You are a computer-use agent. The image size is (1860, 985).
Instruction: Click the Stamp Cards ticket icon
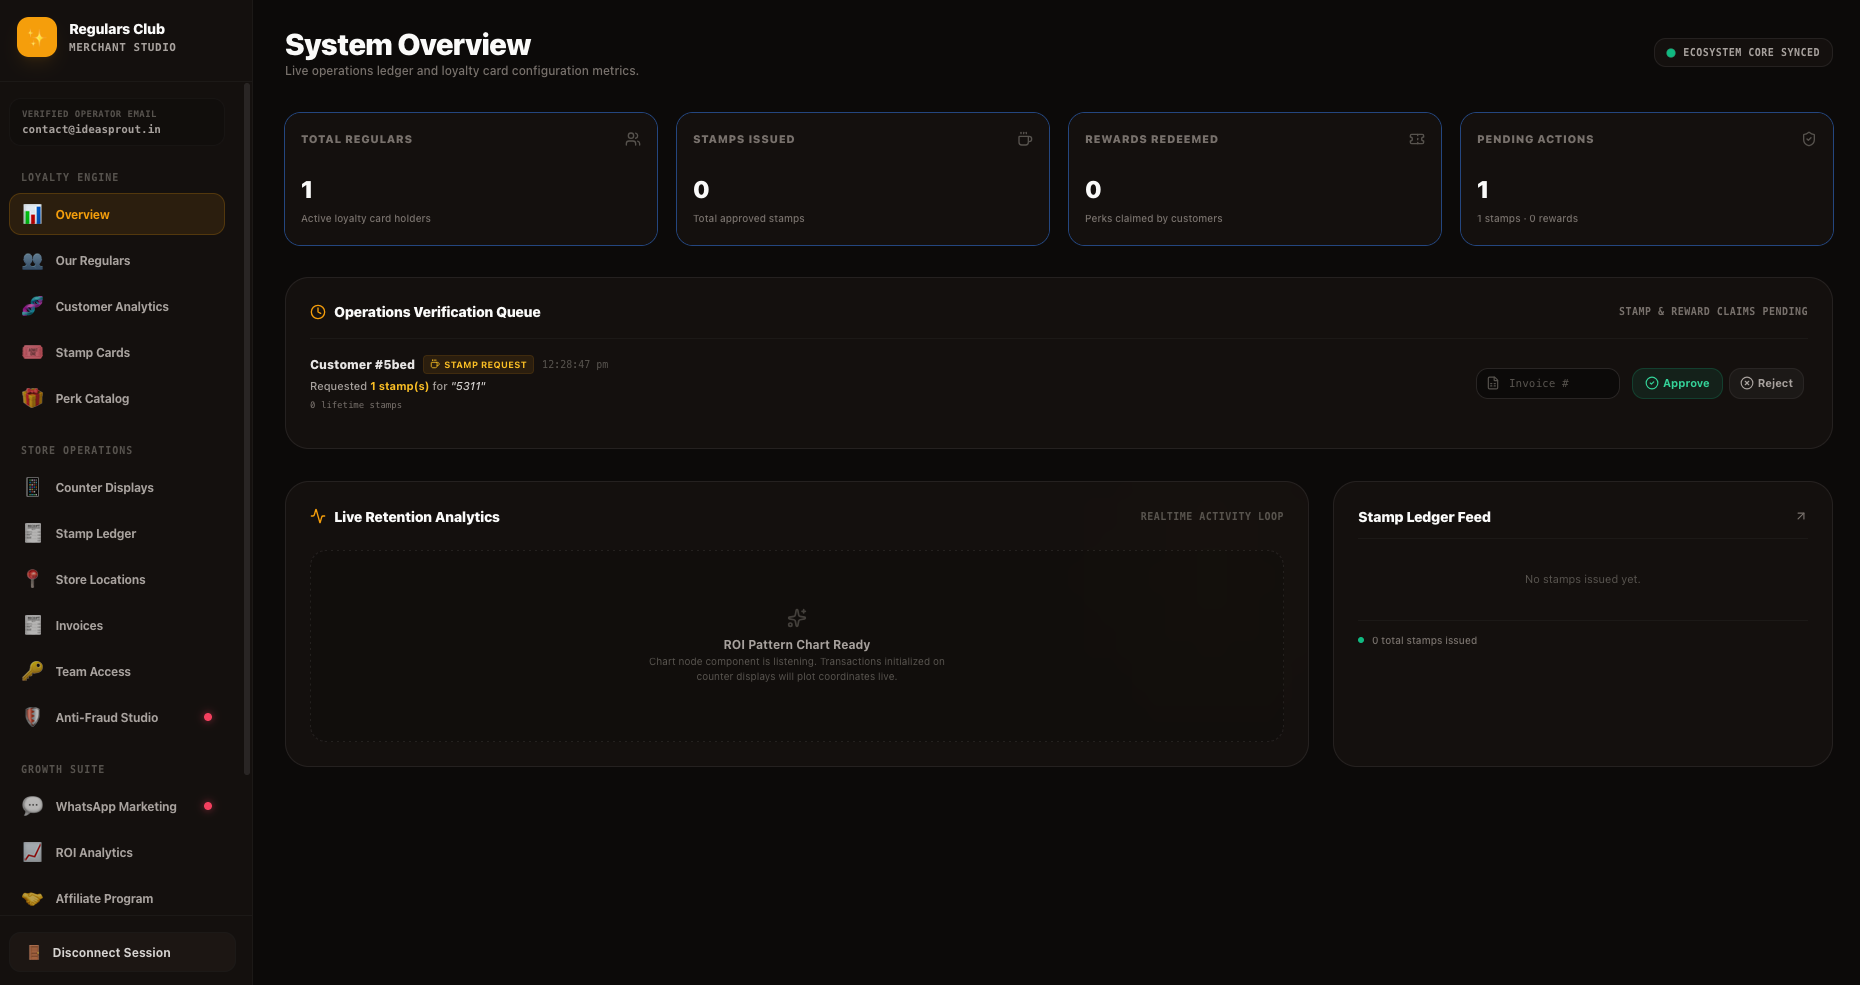[x=33, y=352]
